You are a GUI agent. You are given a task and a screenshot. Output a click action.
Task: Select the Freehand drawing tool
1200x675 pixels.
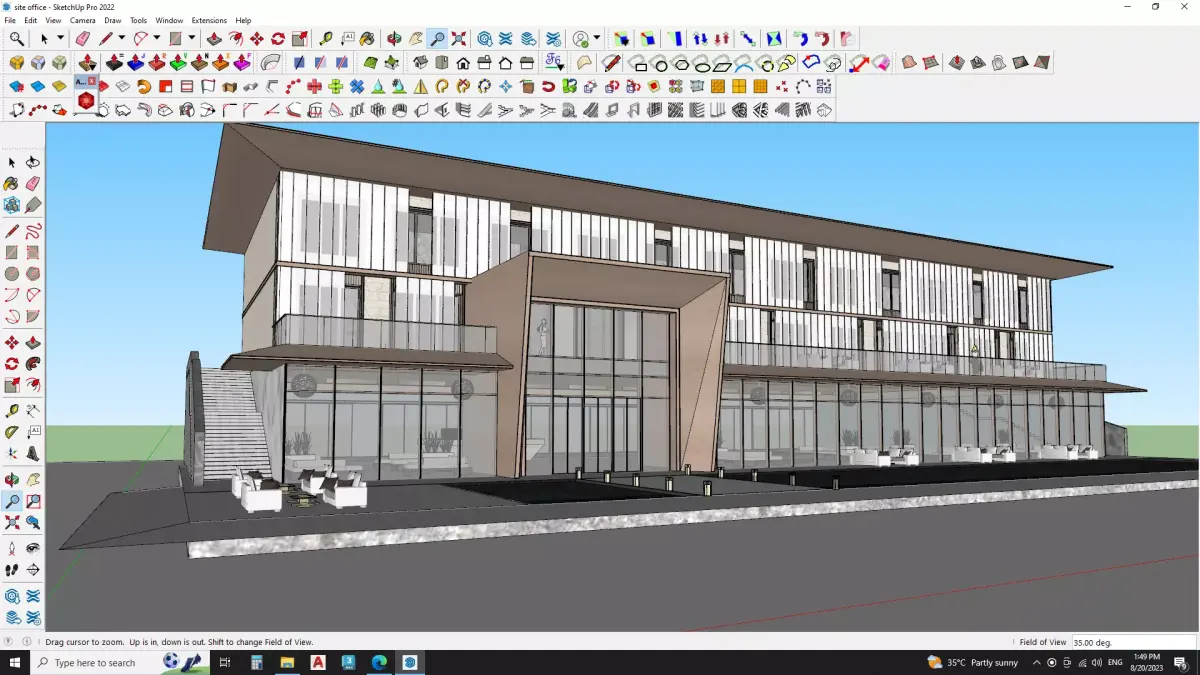pyautogui.click(x=33, y=231)
